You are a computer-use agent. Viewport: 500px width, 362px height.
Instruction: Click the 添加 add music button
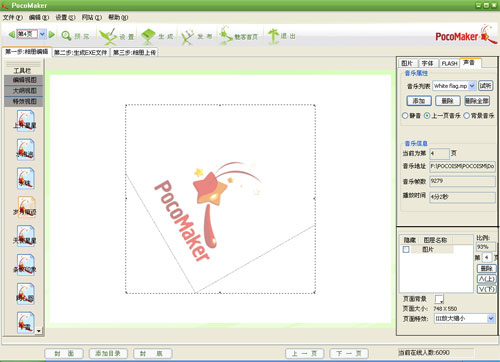419,101
